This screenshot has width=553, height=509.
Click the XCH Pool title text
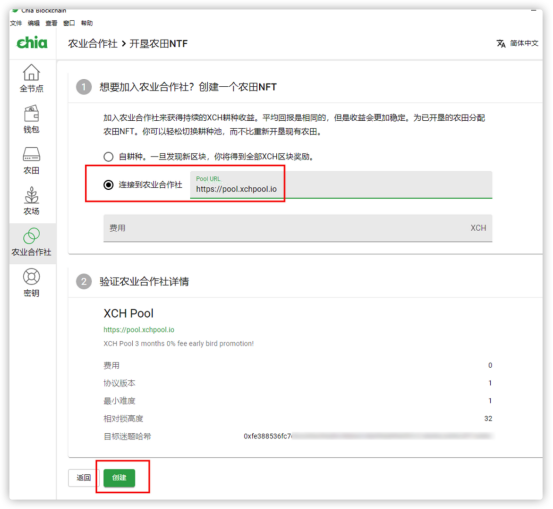point(128,313)
